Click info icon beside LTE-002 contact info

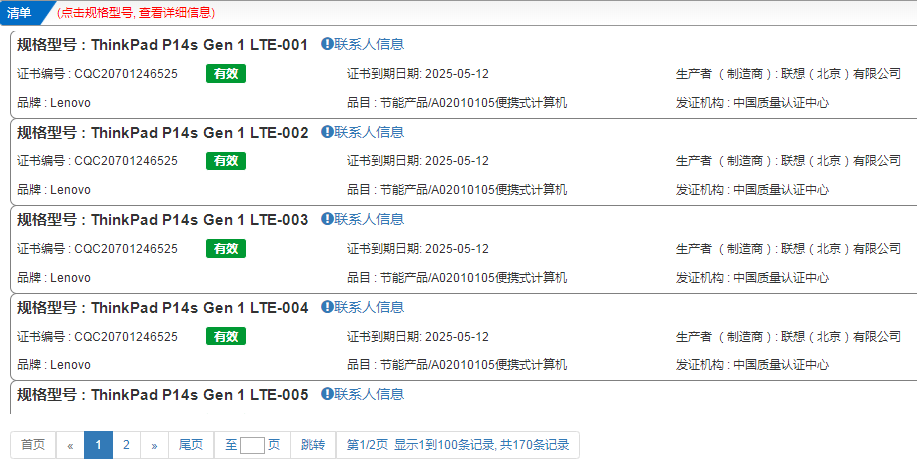coord(327,132)
